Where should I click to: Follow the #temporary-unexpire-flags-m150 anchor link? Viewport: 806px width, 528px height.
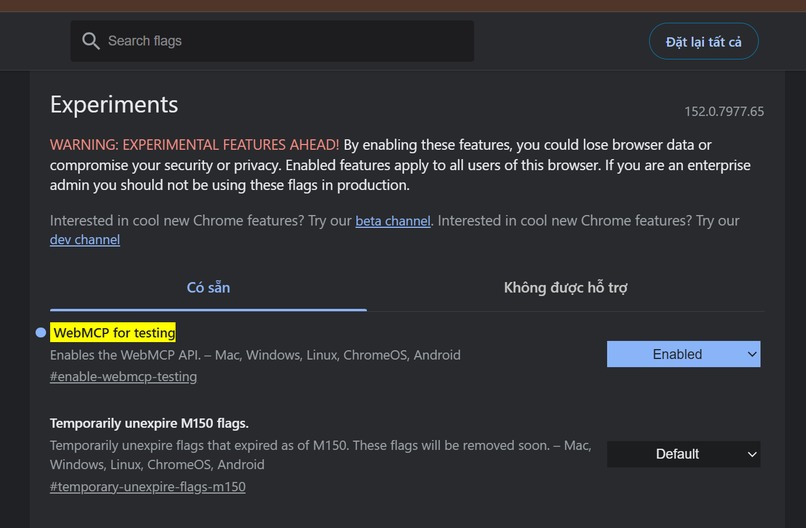coord(148,487)
